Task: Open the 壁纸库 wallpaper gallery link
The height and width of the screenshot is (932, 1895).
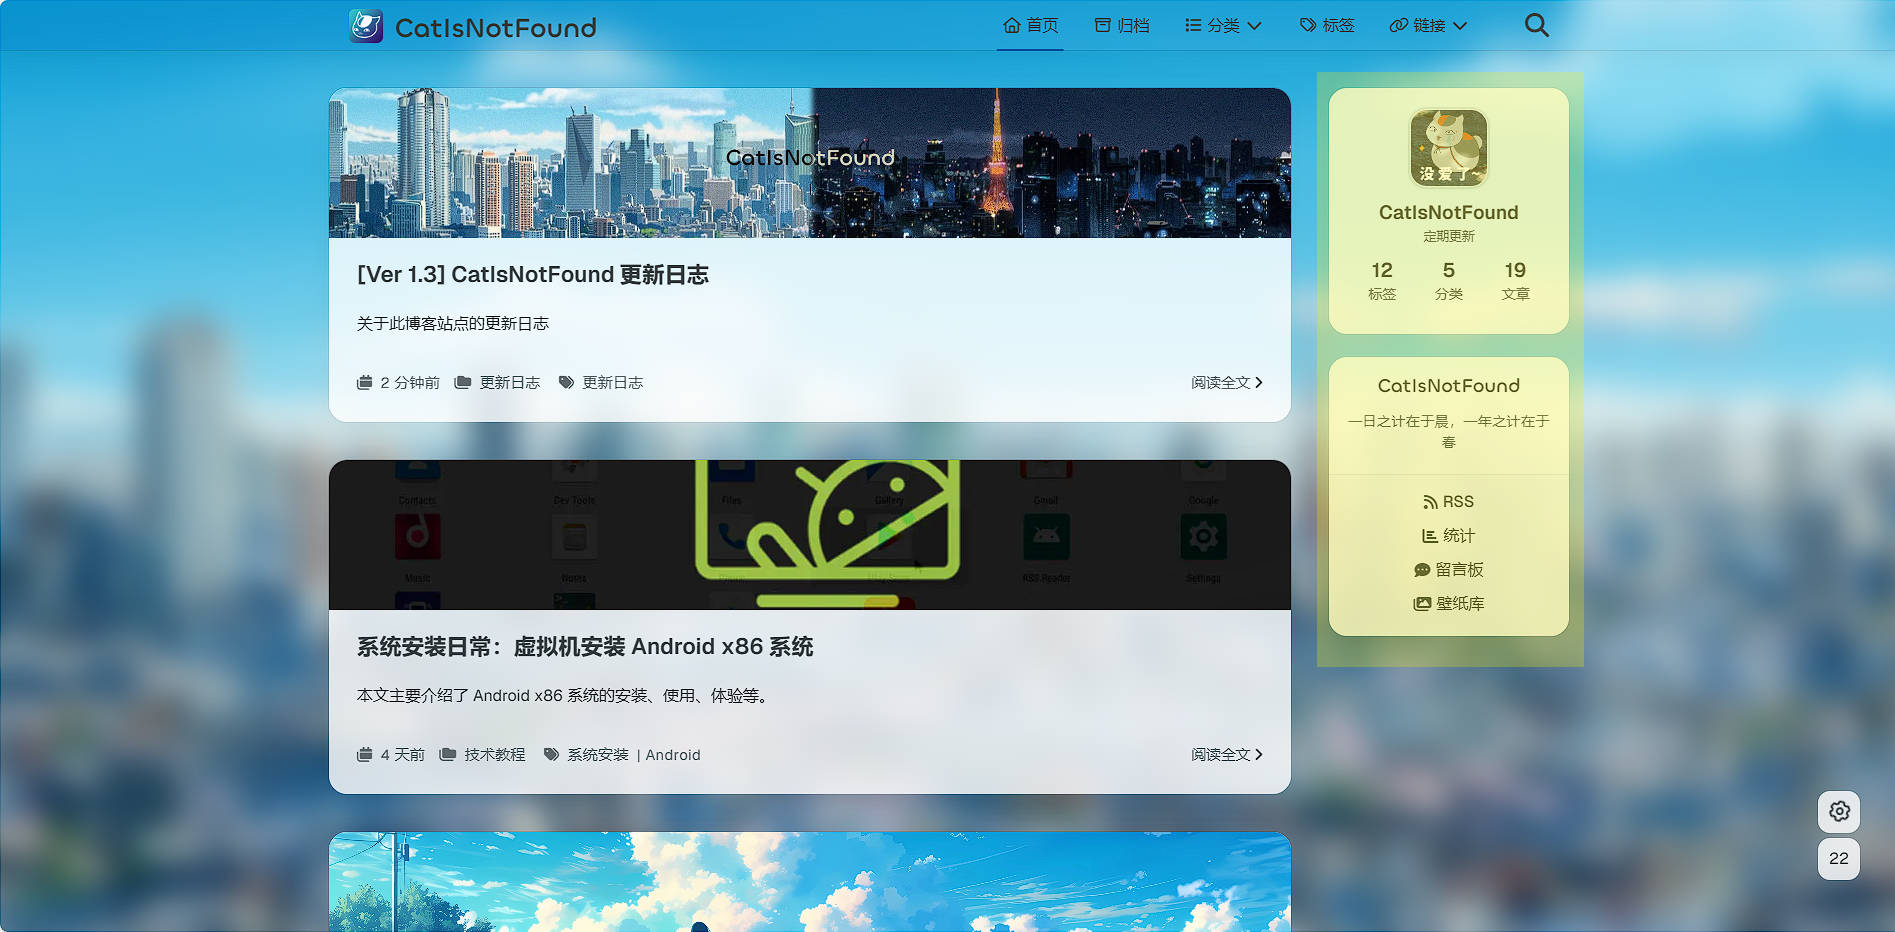Action: [x=1448, y=603]
